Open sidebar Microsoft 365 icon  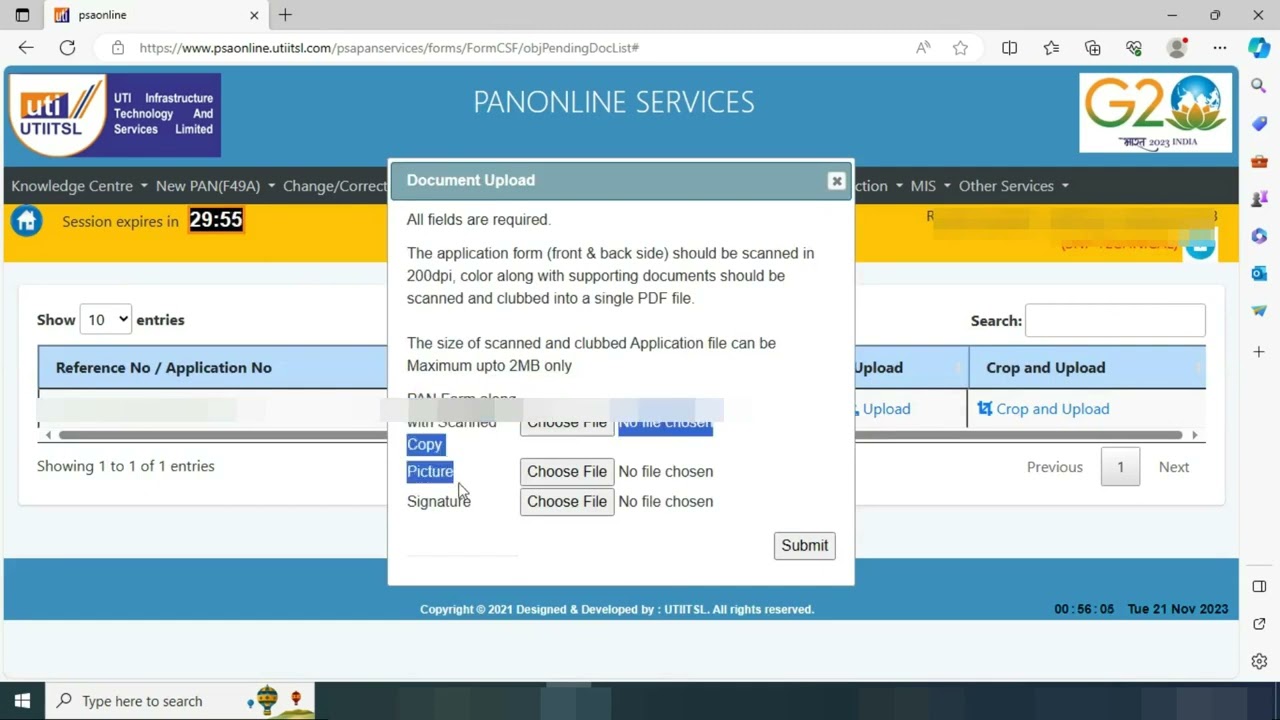pyautogui.click(x=1259, y=236)
